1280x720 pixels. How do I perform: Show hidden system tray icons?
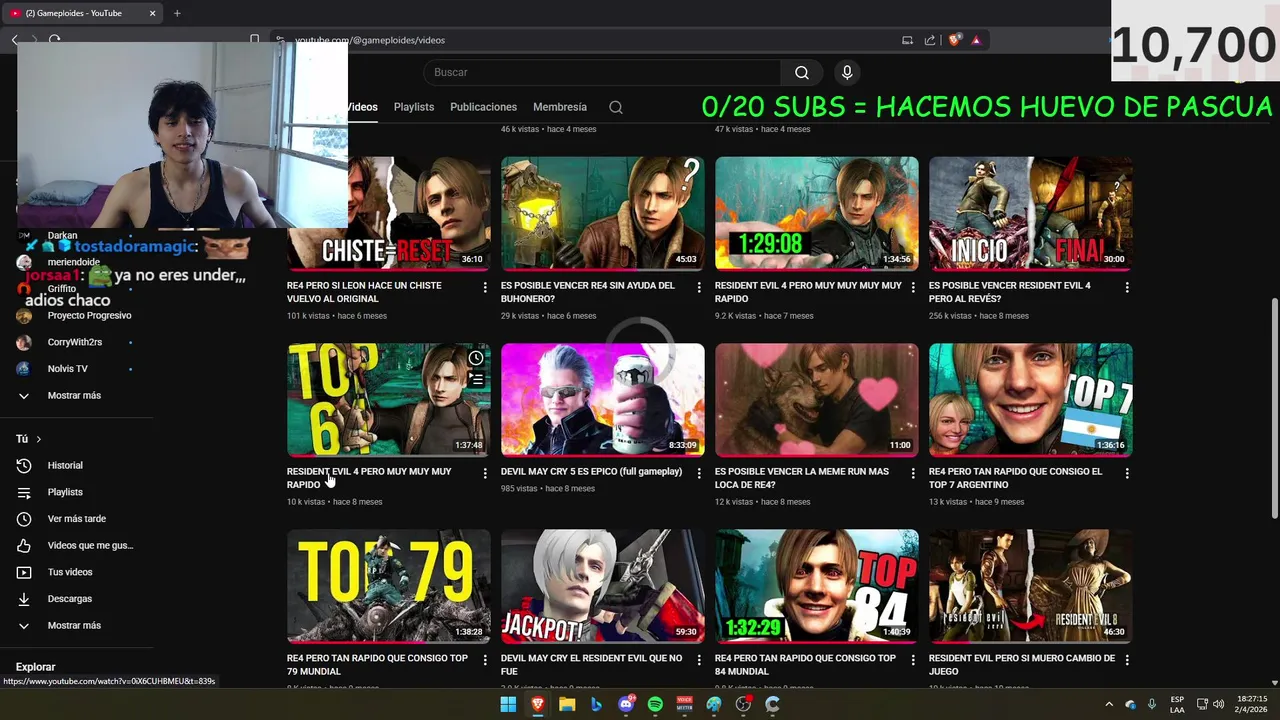pos(1108,704)
